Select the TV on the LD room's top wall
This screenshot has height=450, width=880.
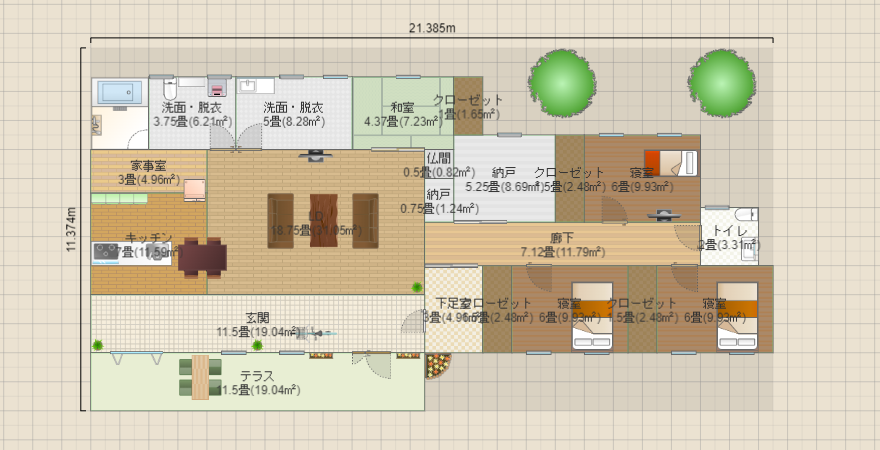pyautogui.click(x=315, y=155)
